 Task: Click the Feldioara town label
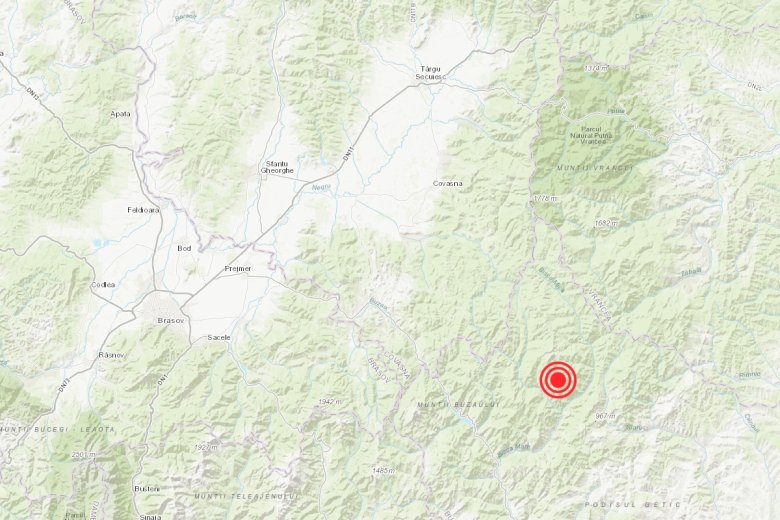coord(143,210)
